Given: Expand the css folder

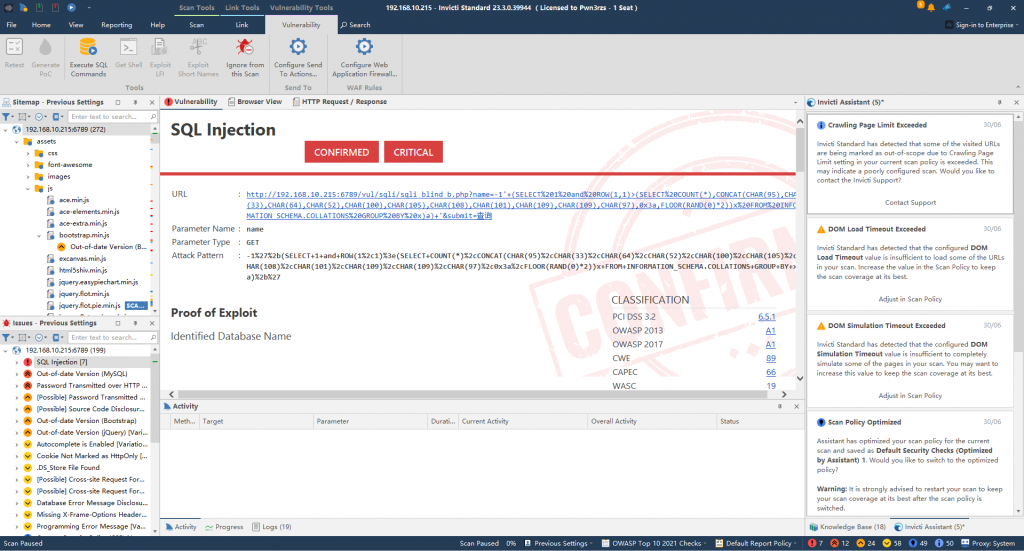Looking at the screenshot, I should pyautogui.click(x=28, y=153).
